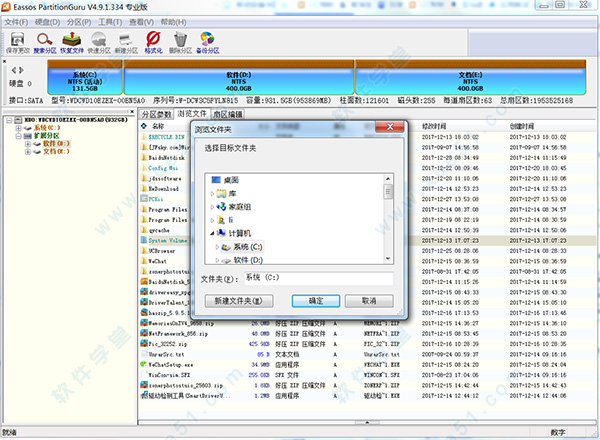600x440 pixels.
Task: Cancel the dialog with 取消 button
Action: coord(369,301)
